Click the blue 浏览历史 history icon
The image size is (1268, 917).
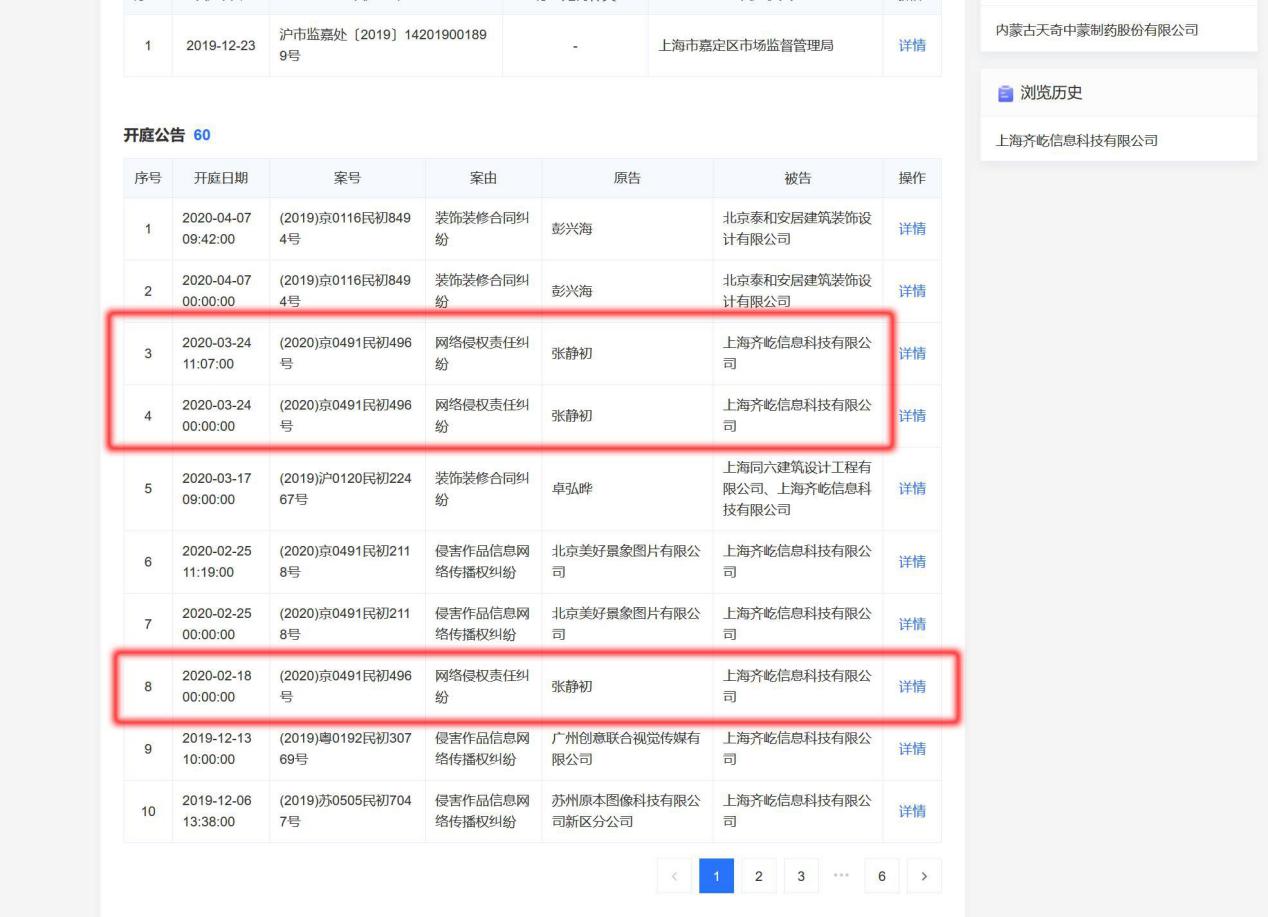tap(1002, 93)
